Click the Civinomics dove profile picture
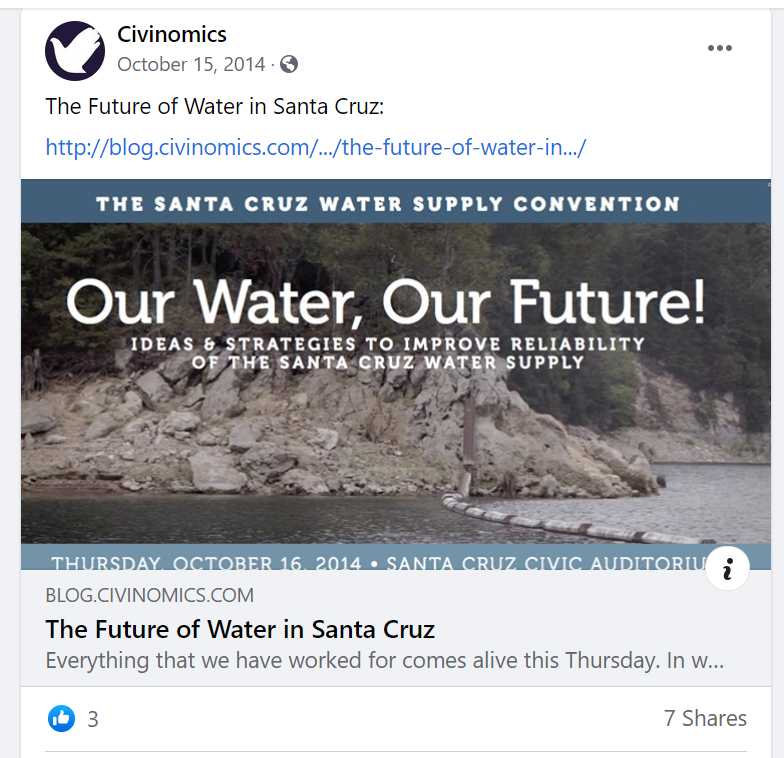This screenshot has width=784, height=758. point(75,51)
